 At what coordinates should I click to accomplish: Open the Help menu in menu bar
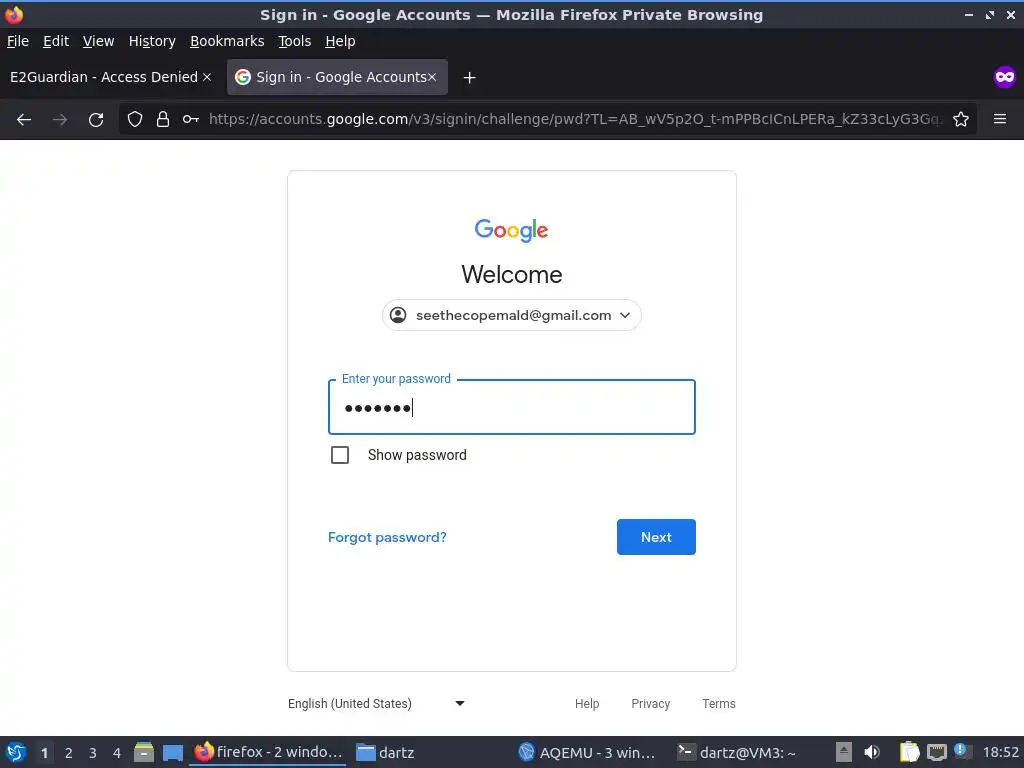click(340, 41)
